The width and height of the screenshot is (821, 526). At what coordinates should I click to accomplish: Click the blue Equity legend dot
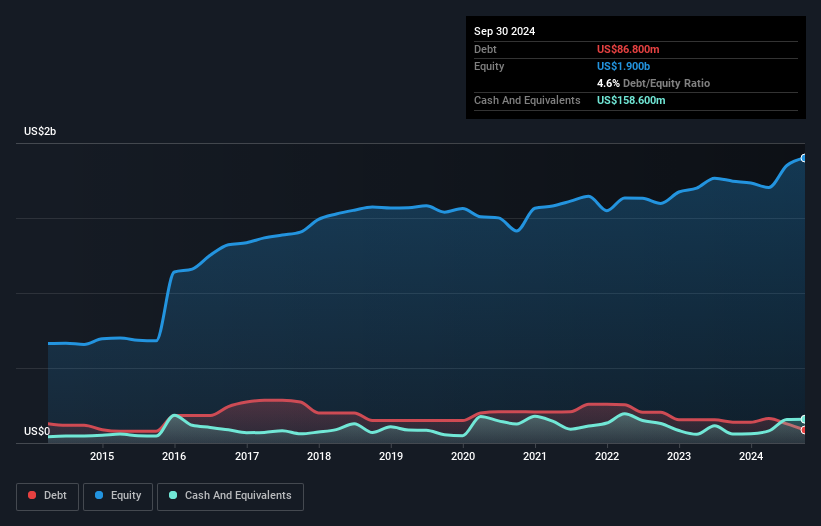pos(99,495)
